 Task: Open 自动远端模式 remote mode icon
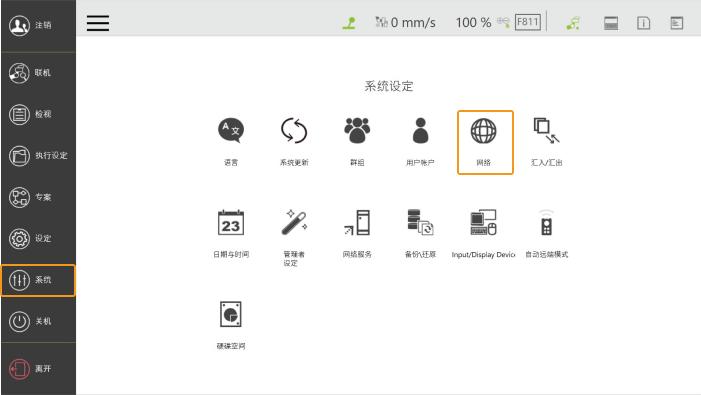546,223
